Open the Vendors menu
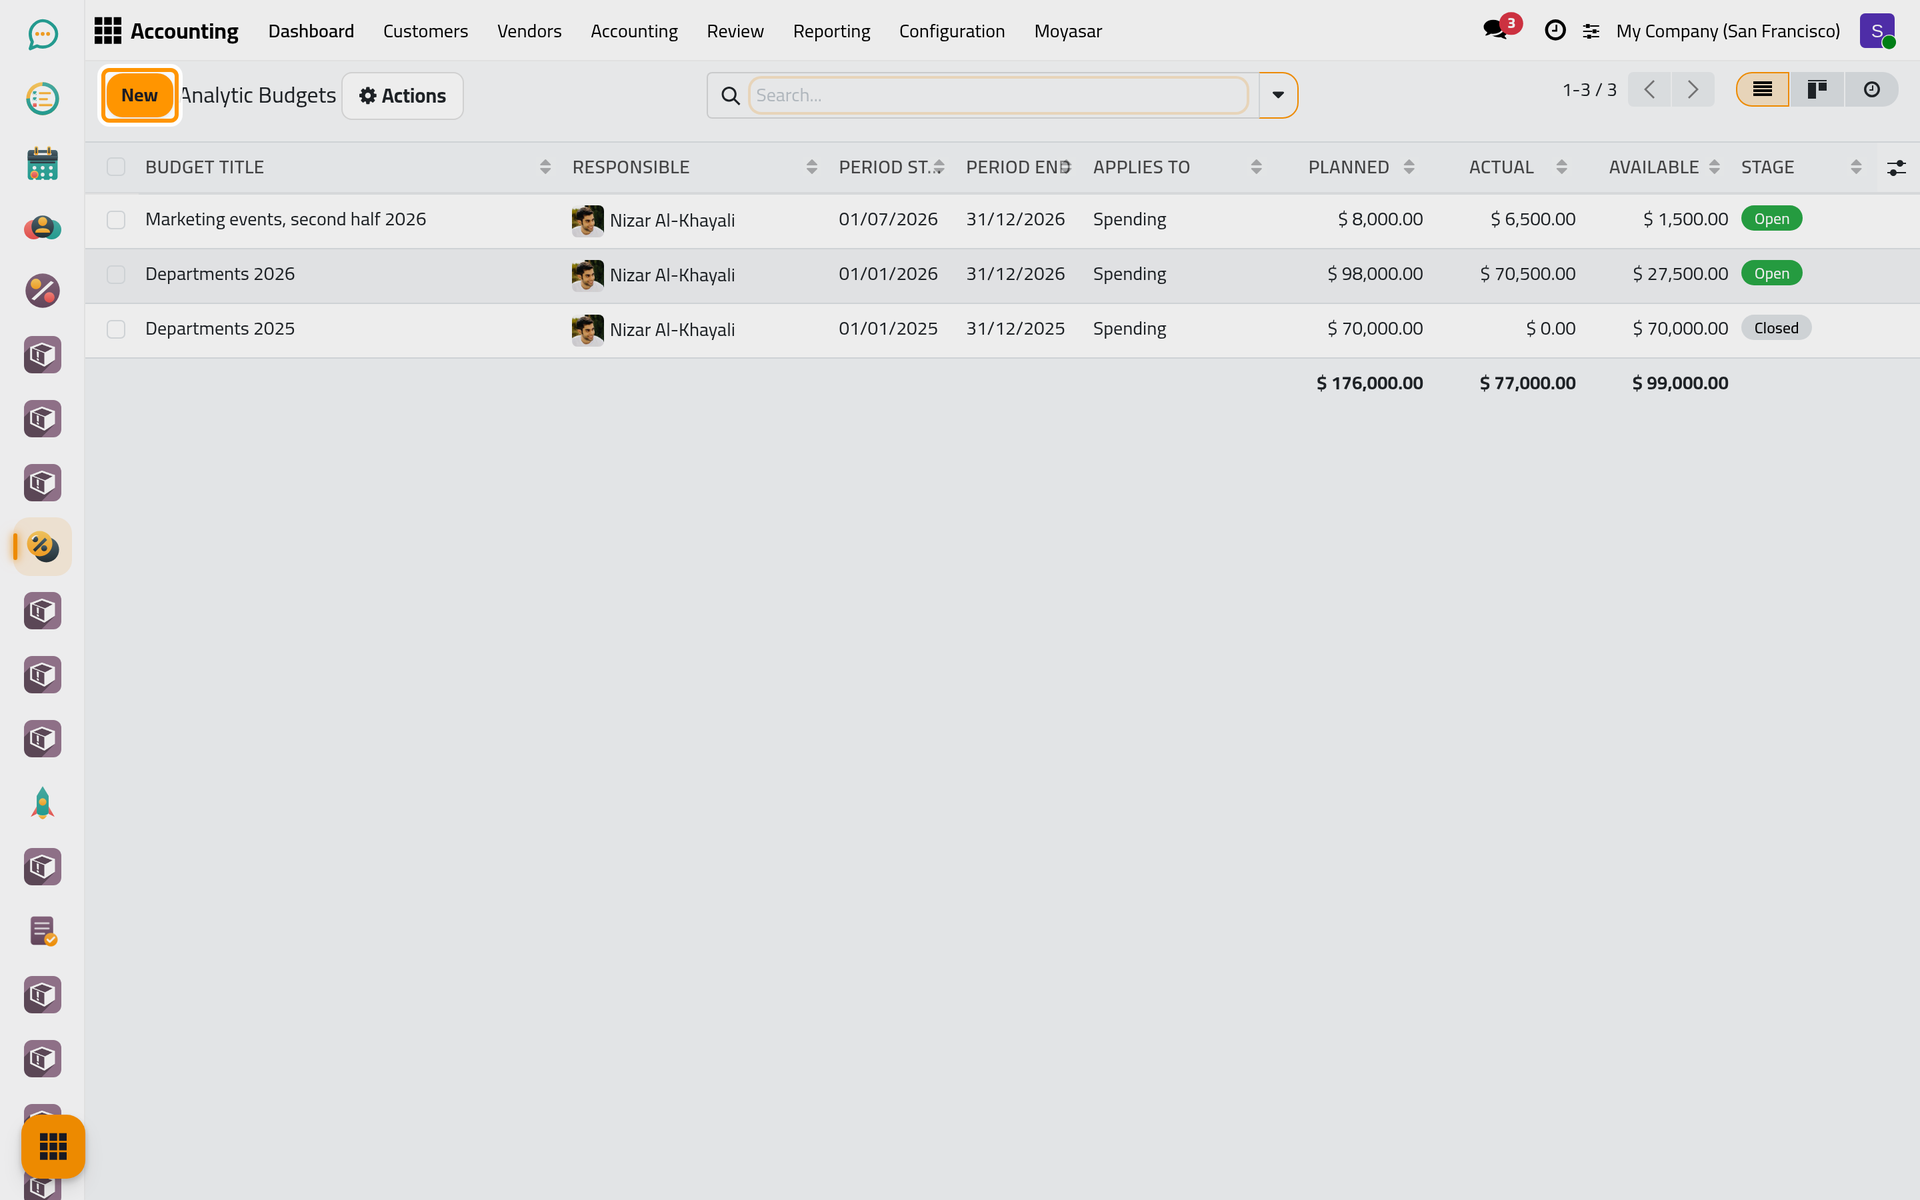The height and width of the screenshot is (1200, 1920). tap(529, 31)
